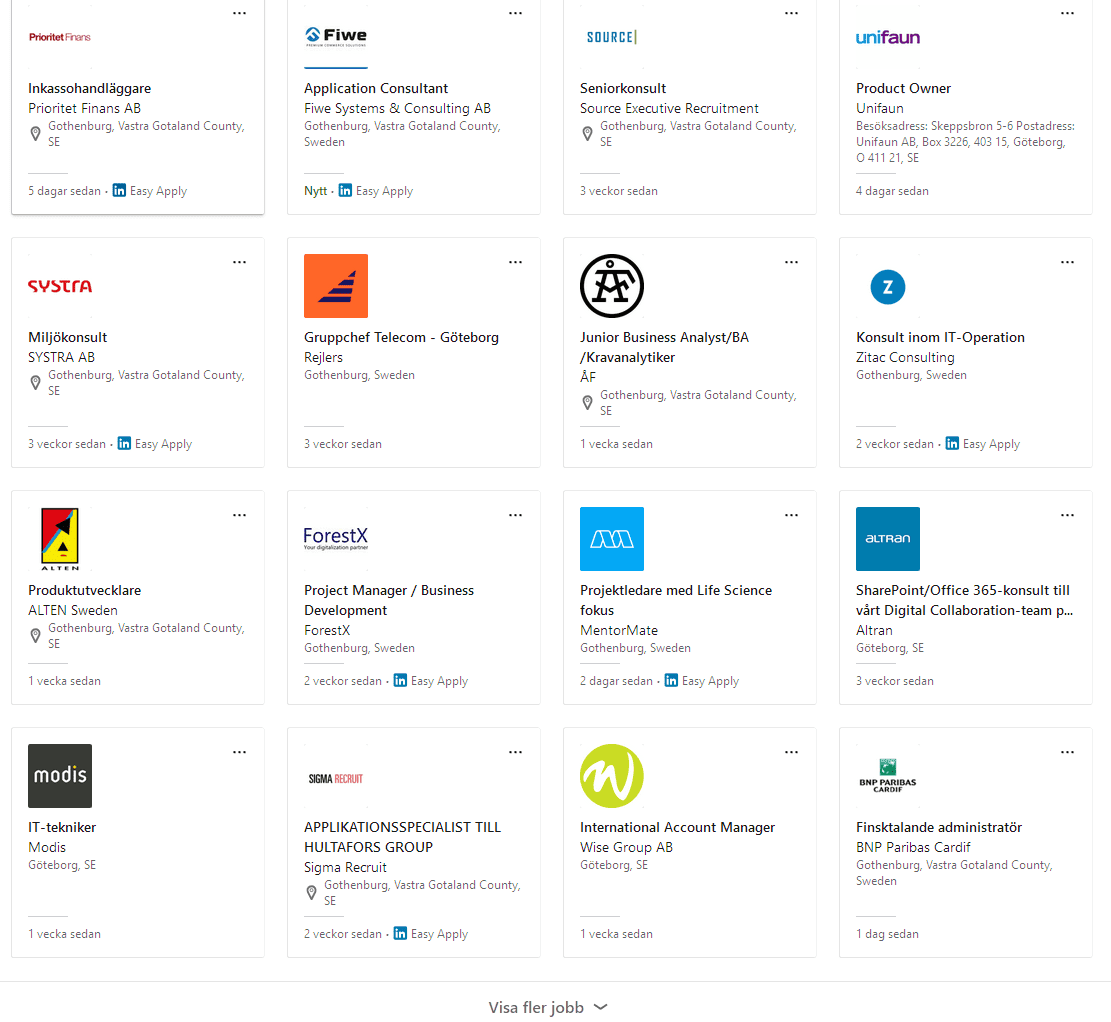Click the Fiwe company logo
The image size is (1111, 1022).
(x=336, y=36)
